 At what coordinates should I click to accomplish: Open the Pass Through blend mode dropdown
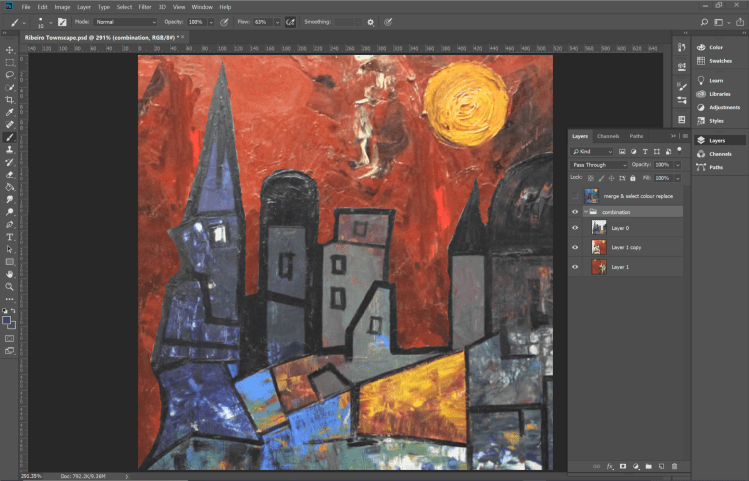tap(599, 165)
